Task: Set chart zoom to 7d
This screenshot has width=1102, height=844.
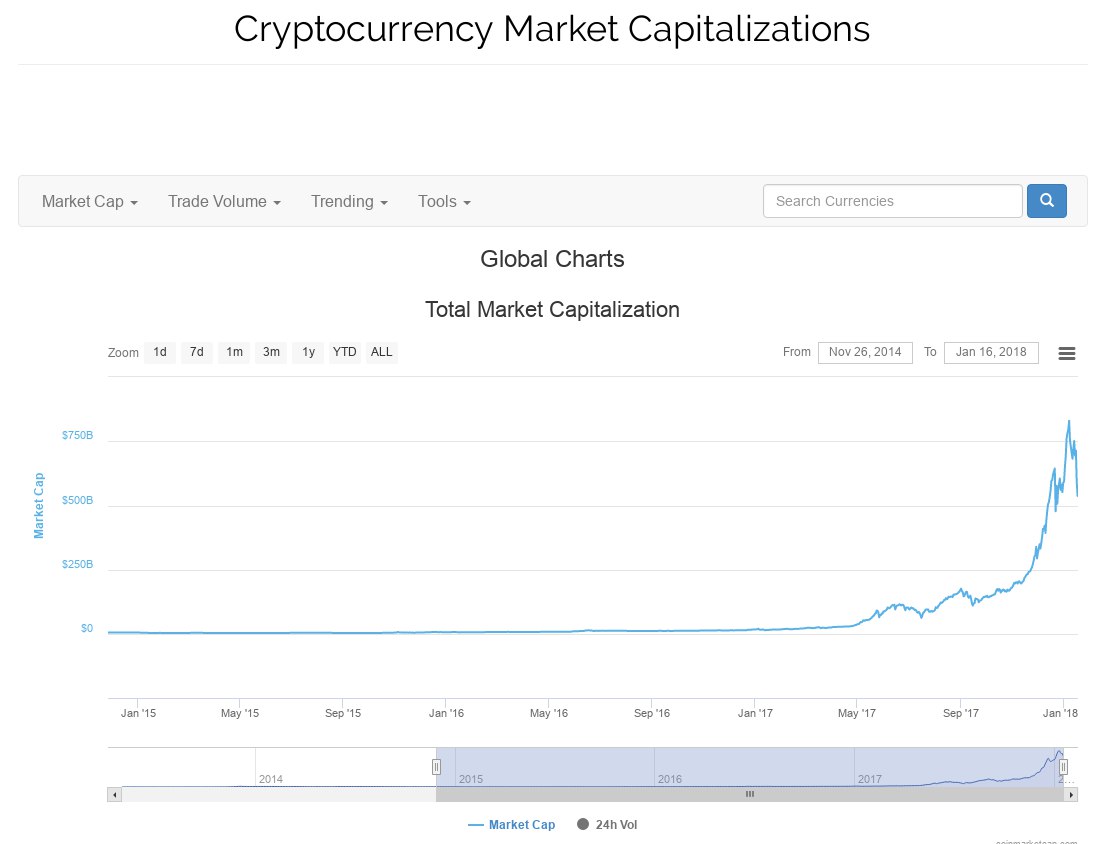Action: (197, 352)
